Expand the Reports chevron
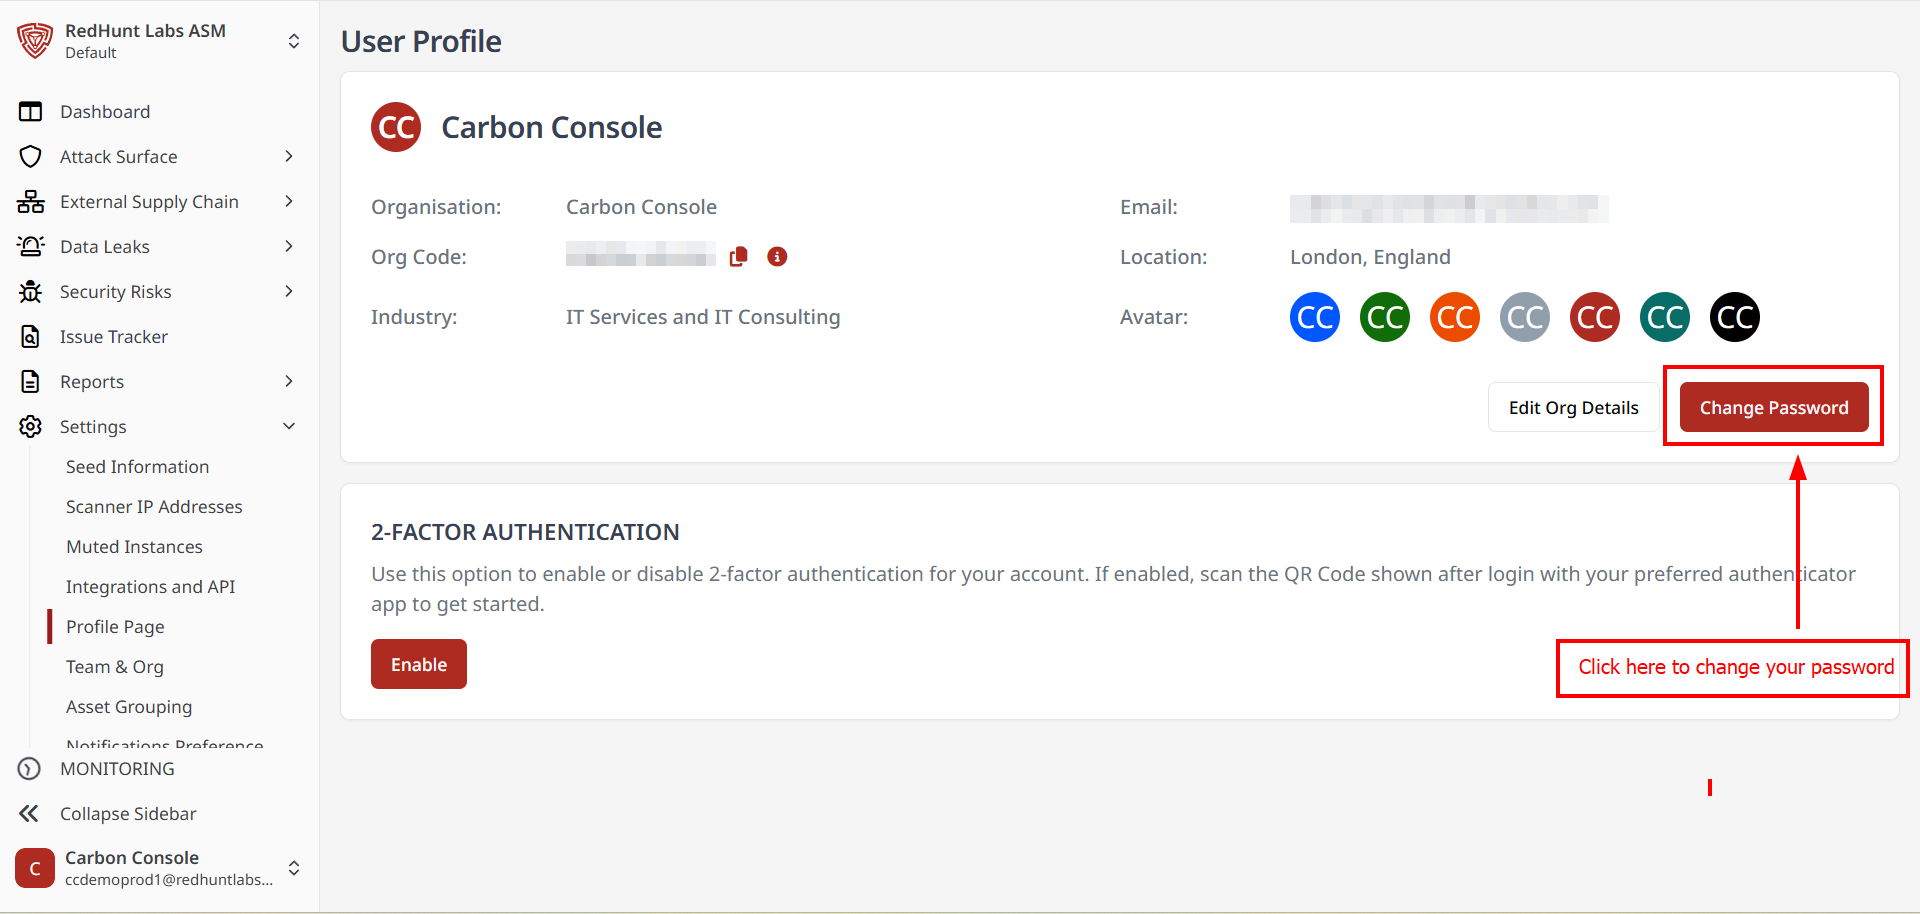The width and height of the screenshot is (1920, 914). 289,381
